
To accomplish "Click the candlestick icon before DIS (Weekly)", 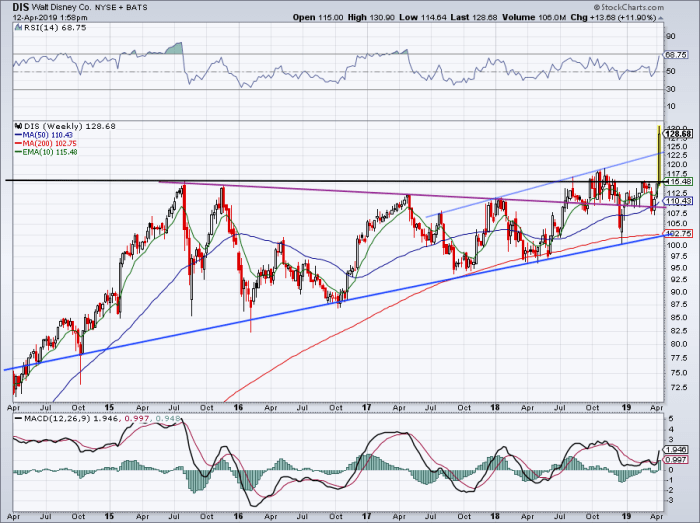I will click(x=18, y=126).
